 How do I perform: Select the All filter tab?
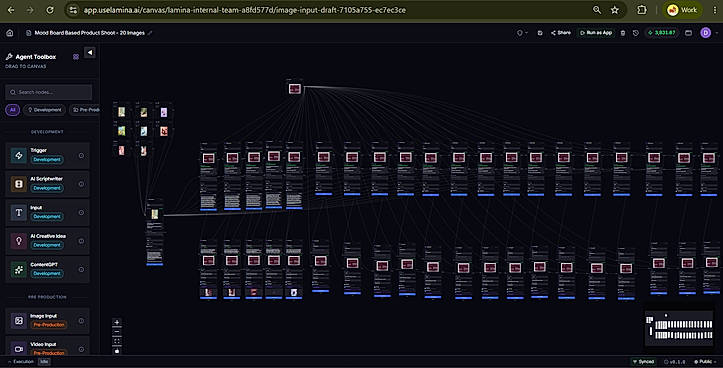pos(12,110)
